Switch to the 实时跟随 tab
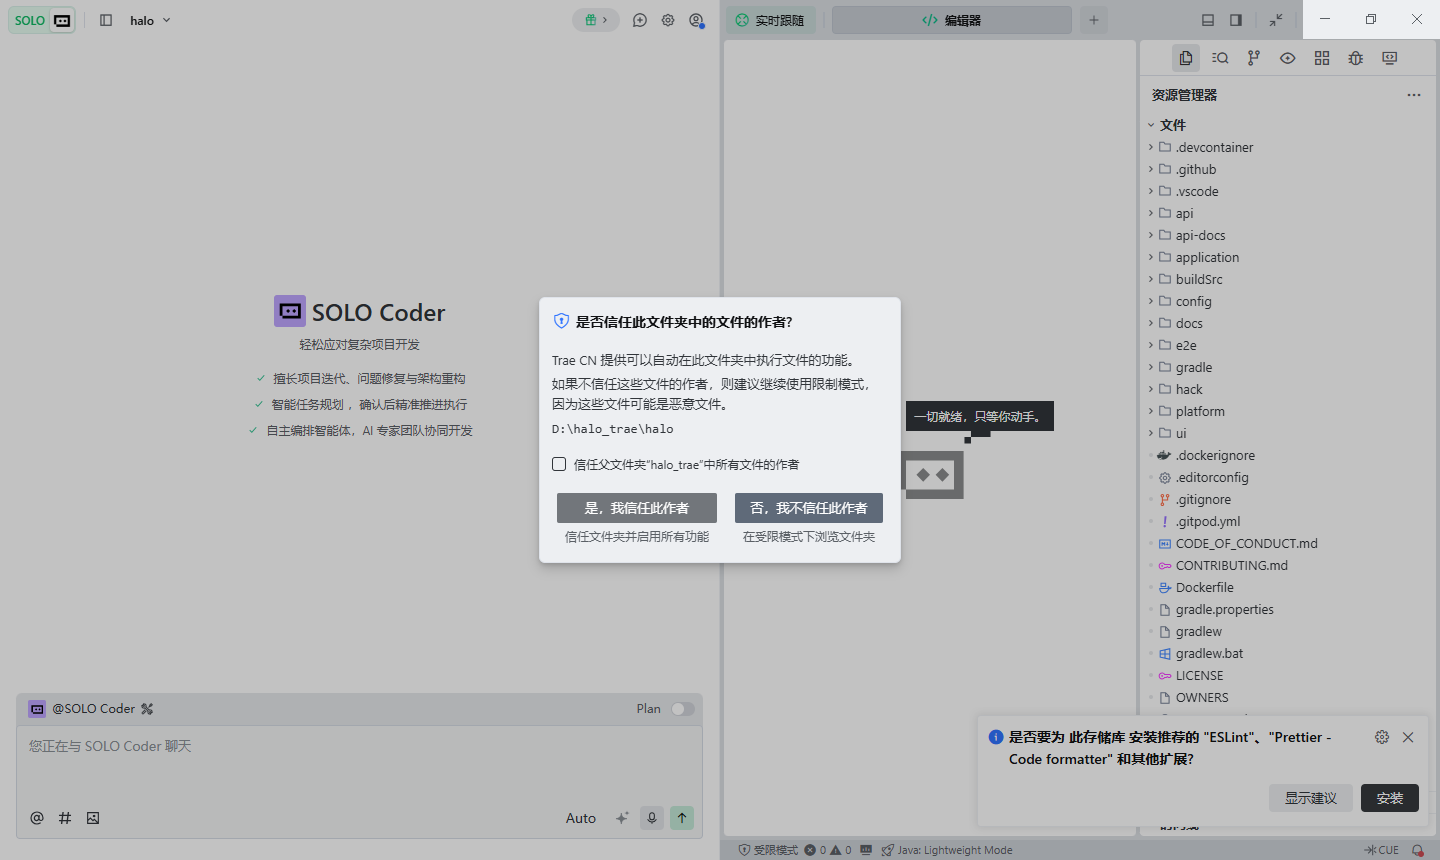Viewport: 1440px width, 860px height. point(771,20)
